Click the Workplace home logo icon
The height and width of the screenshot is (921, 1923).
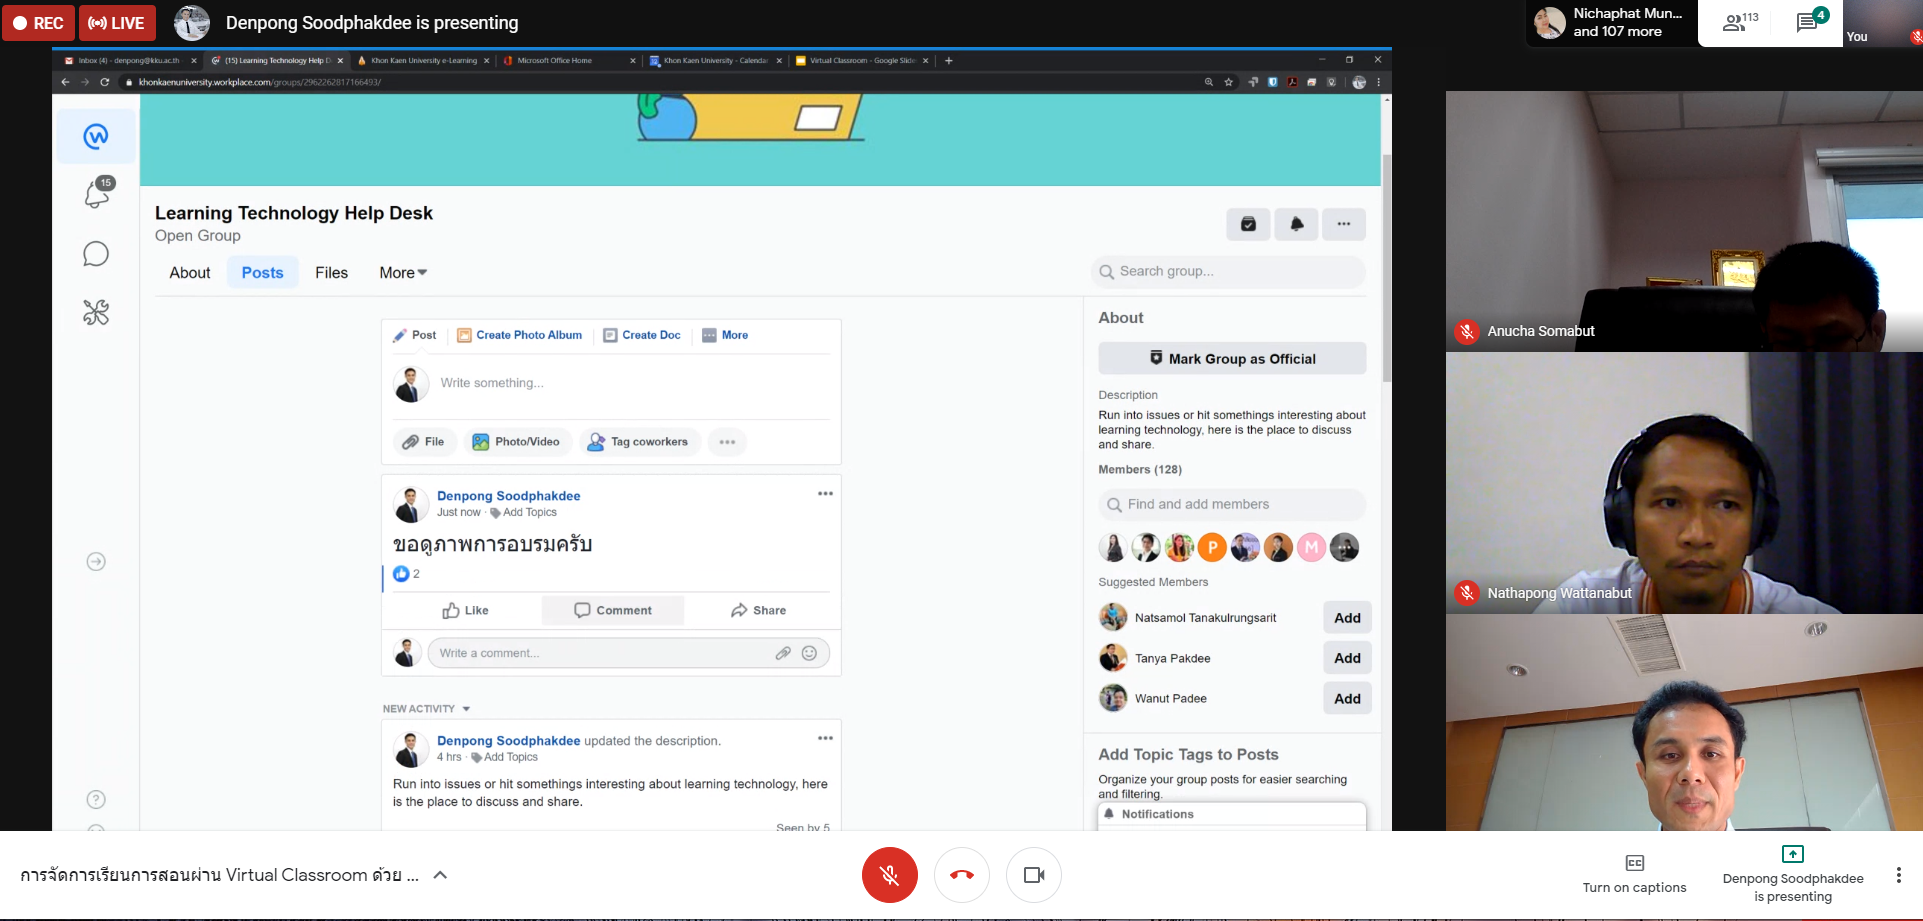tap(96, 136)
